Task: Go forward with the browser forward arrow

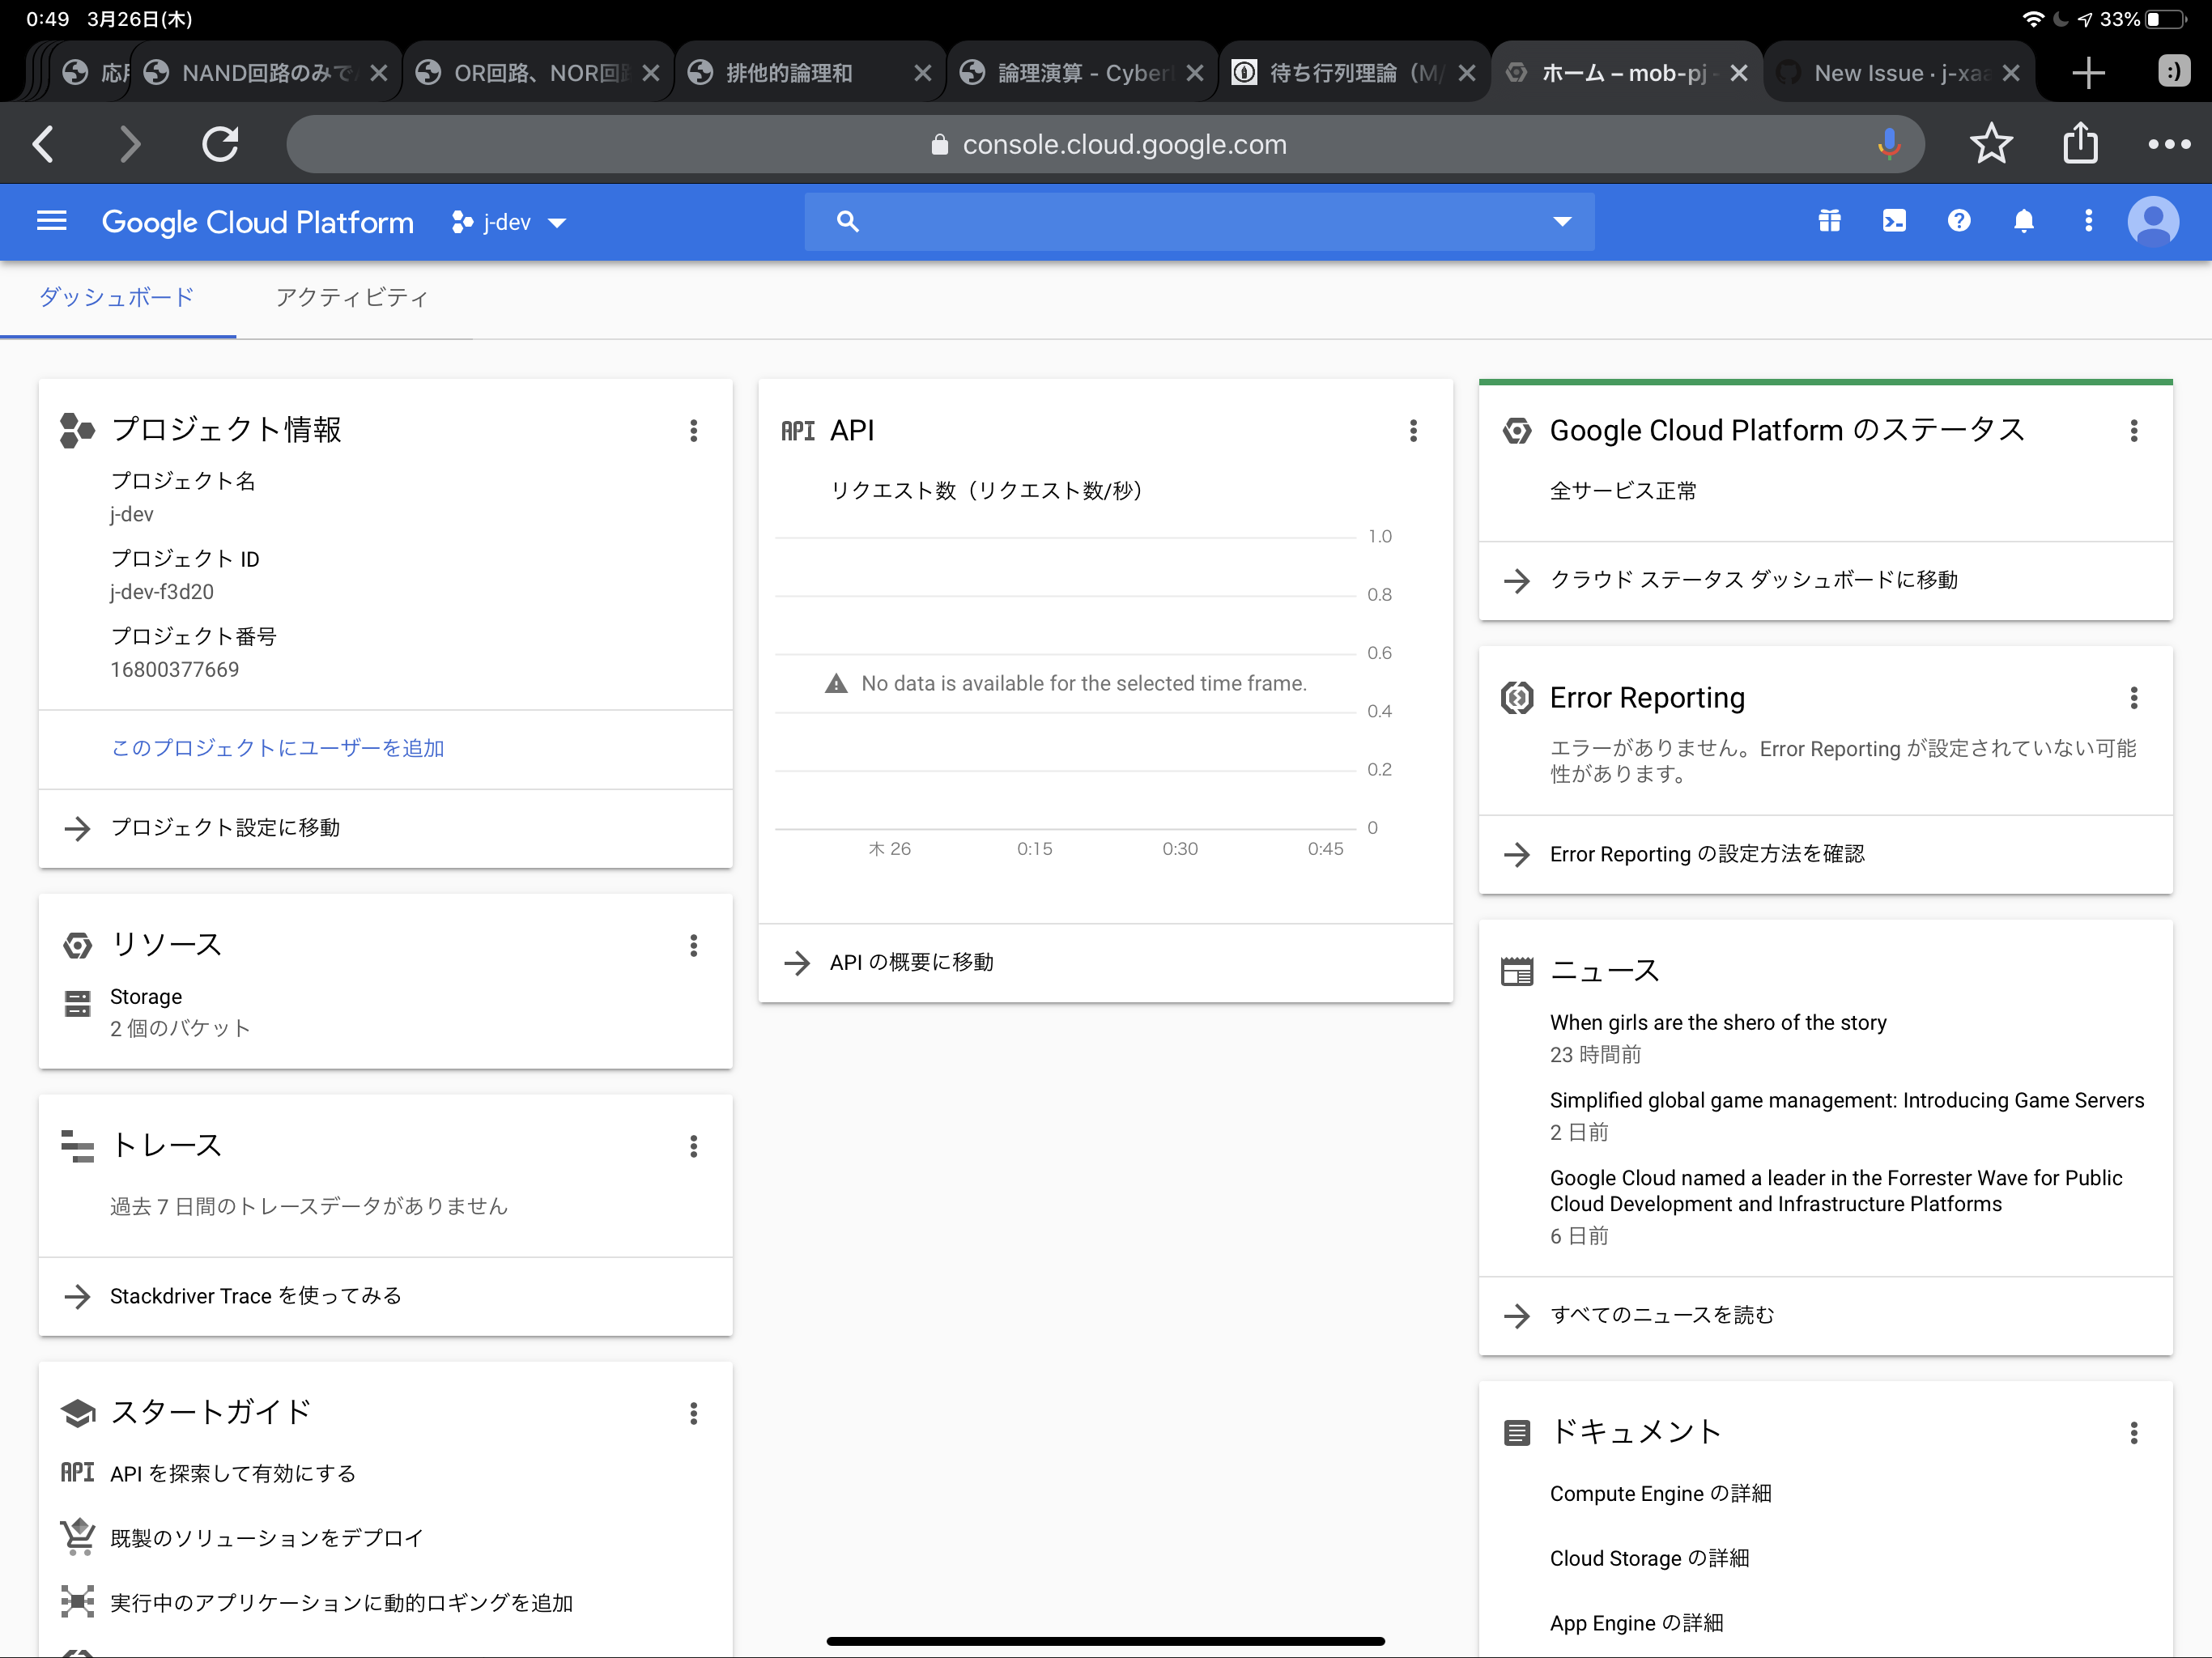Action: 130,144
